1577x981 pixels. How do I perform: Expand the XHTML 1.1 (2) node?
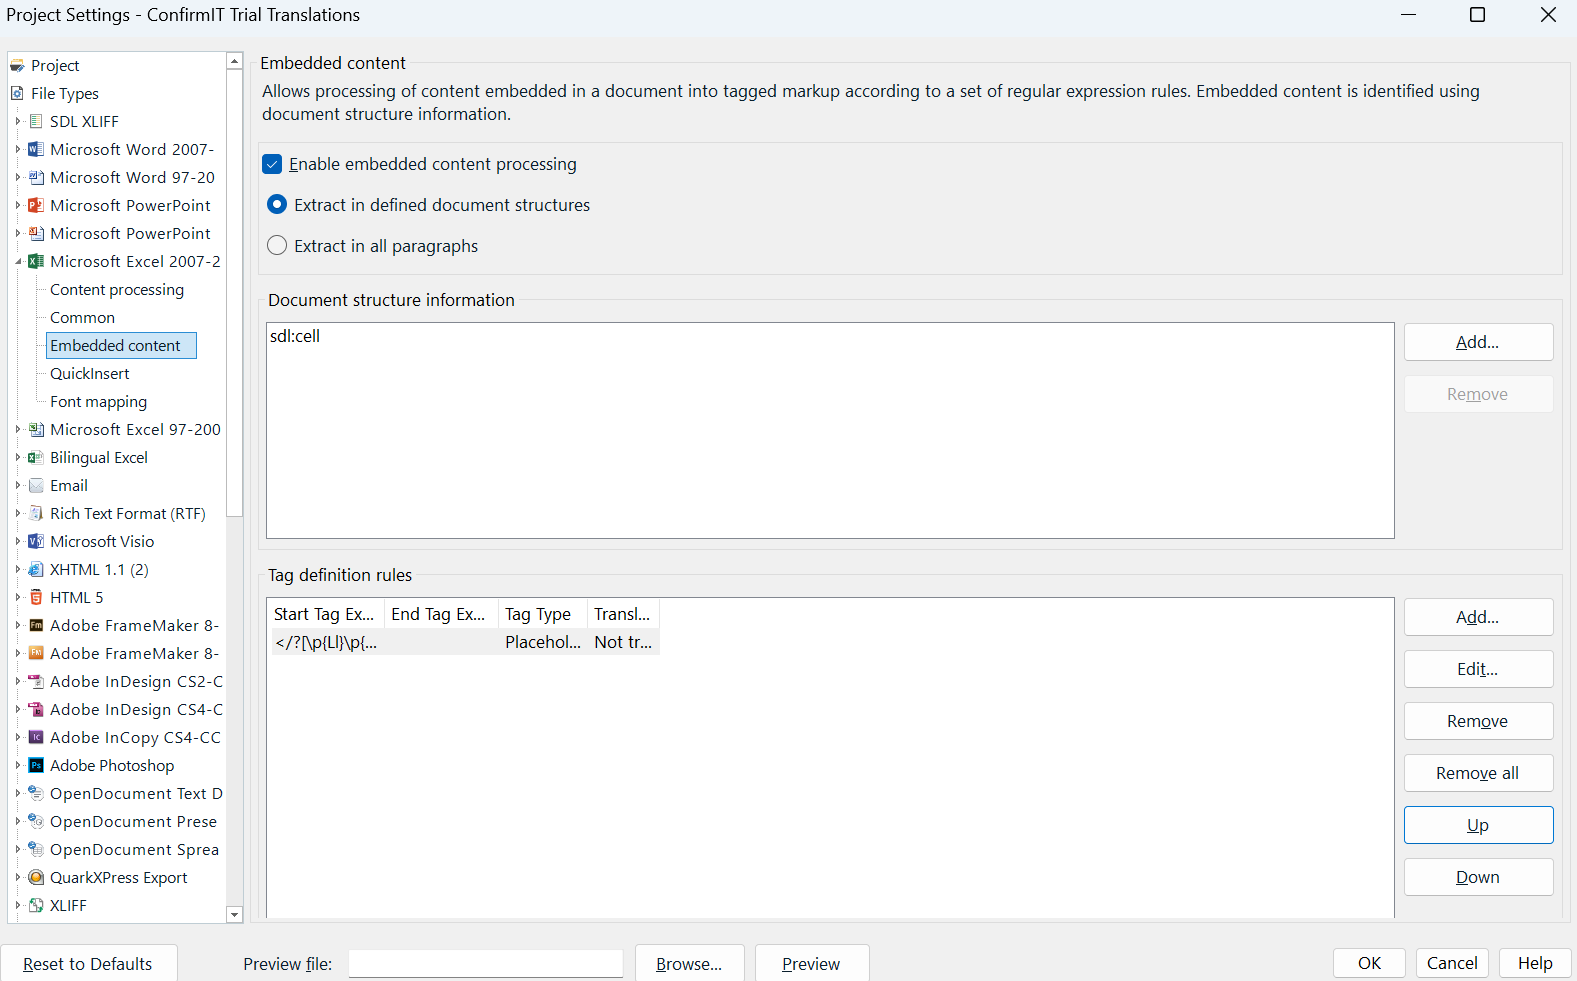[x=18, y=569]
